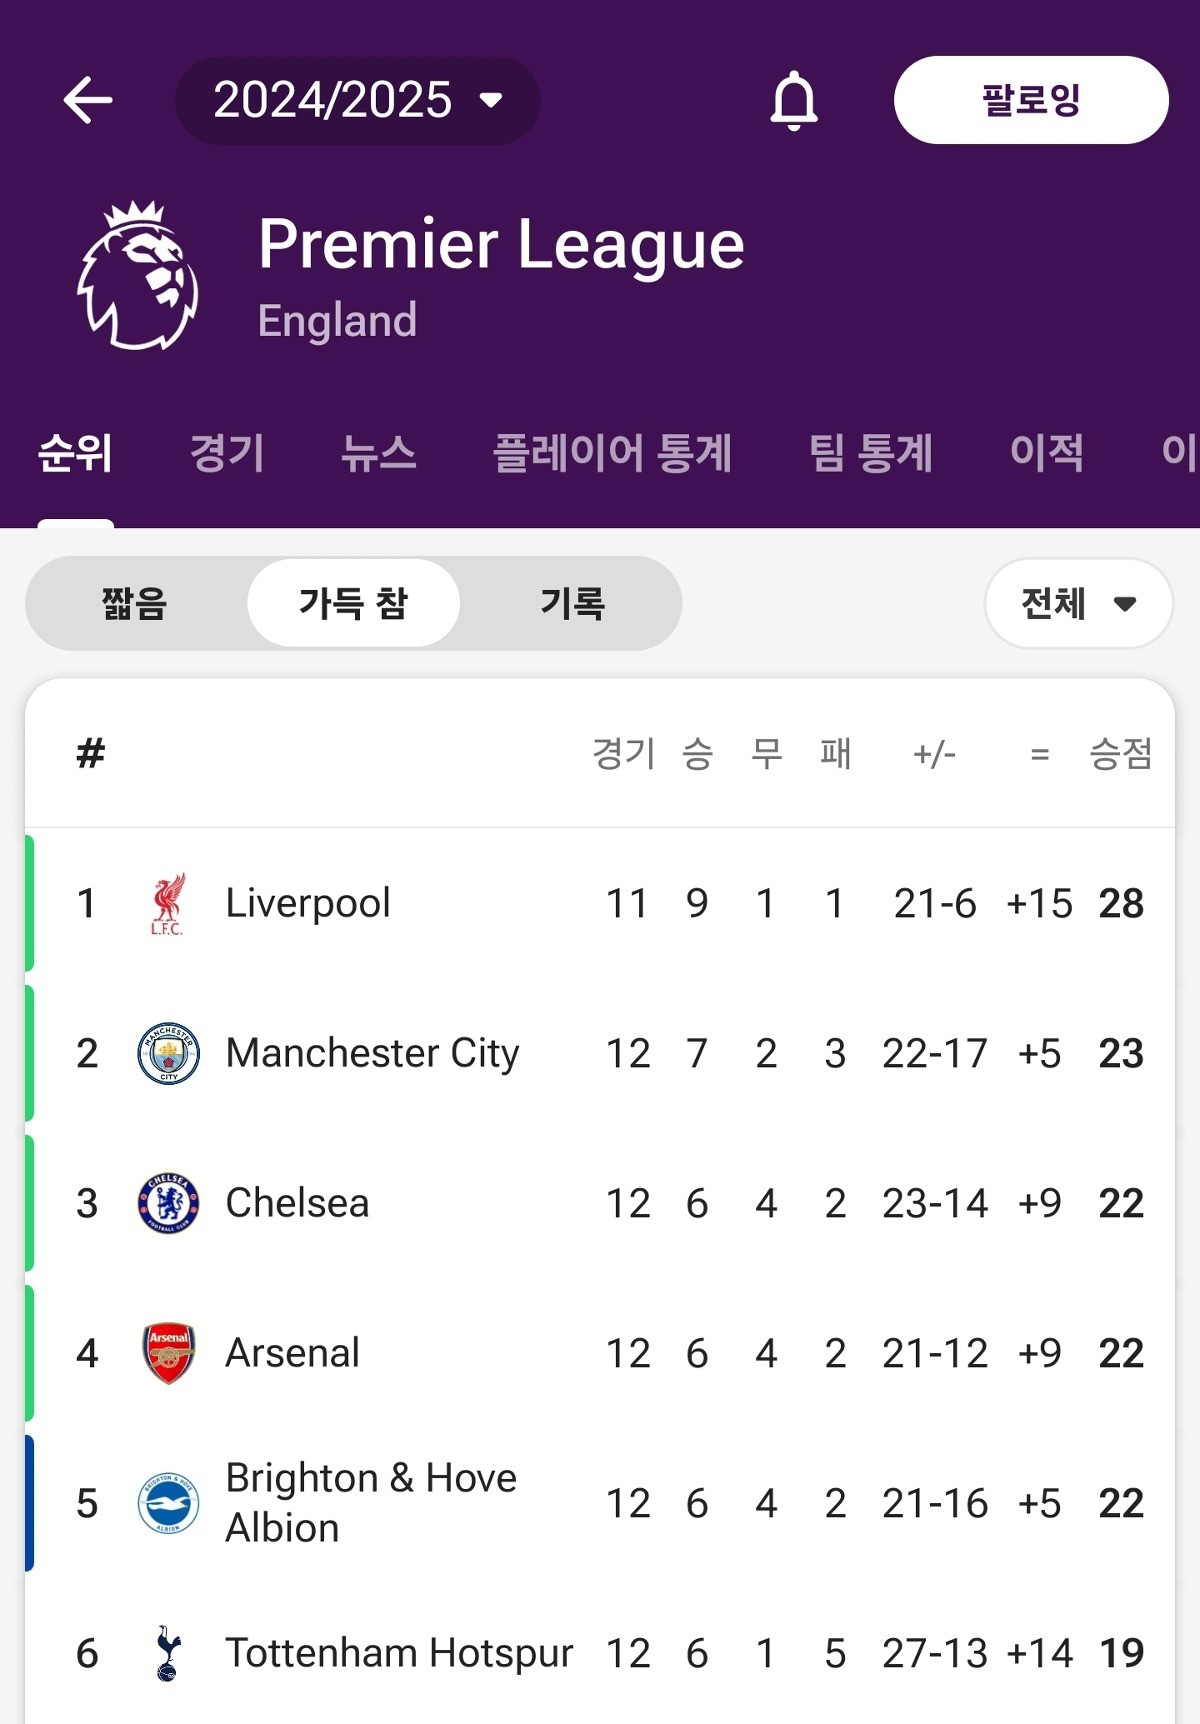Switch to the 기록 table view
This screenshot has width=1200, height=1724.
pos(572,603)
